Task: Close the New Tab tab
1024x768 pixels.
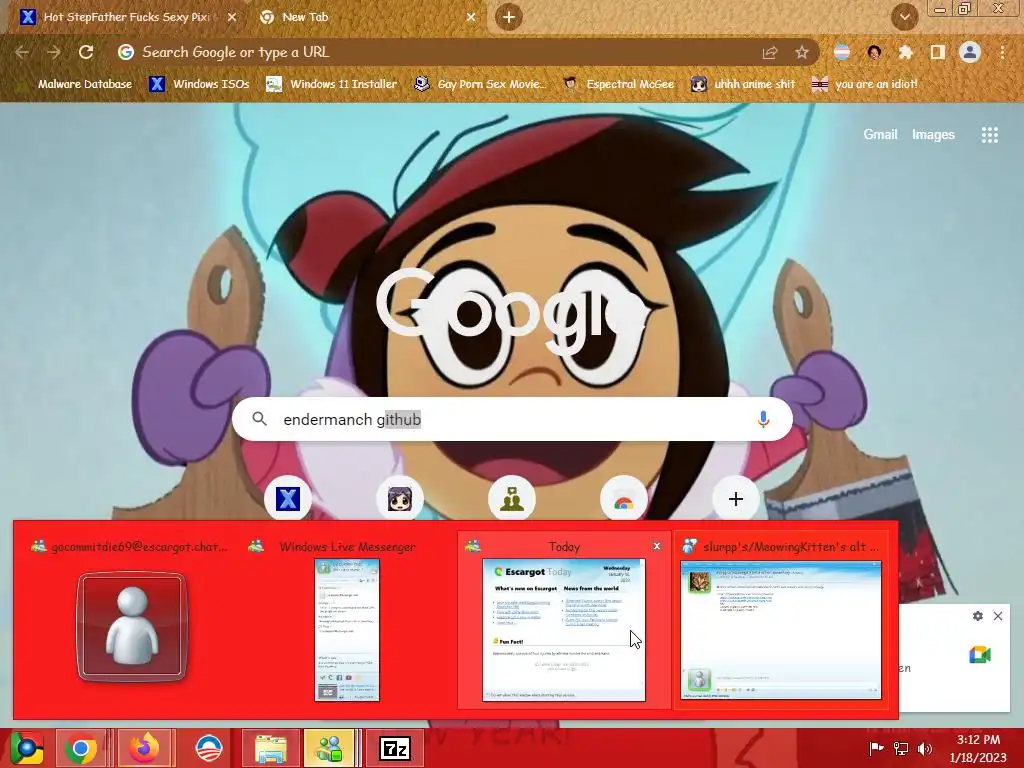Action: pos(471,17)
